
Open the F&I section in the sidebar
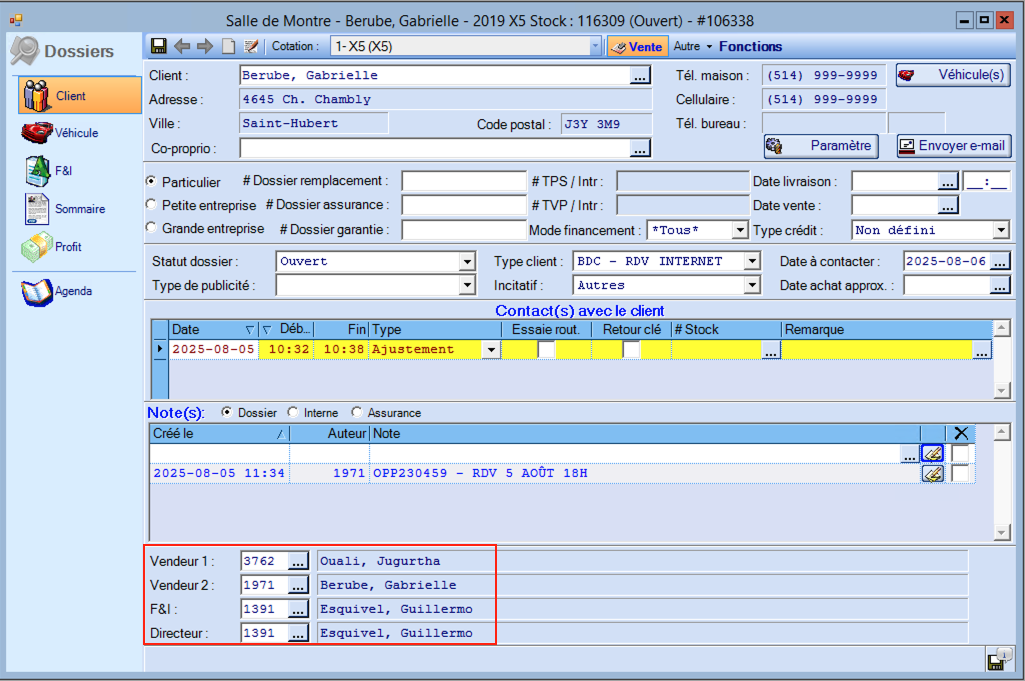pyautogui.click(x=63, y=171)
